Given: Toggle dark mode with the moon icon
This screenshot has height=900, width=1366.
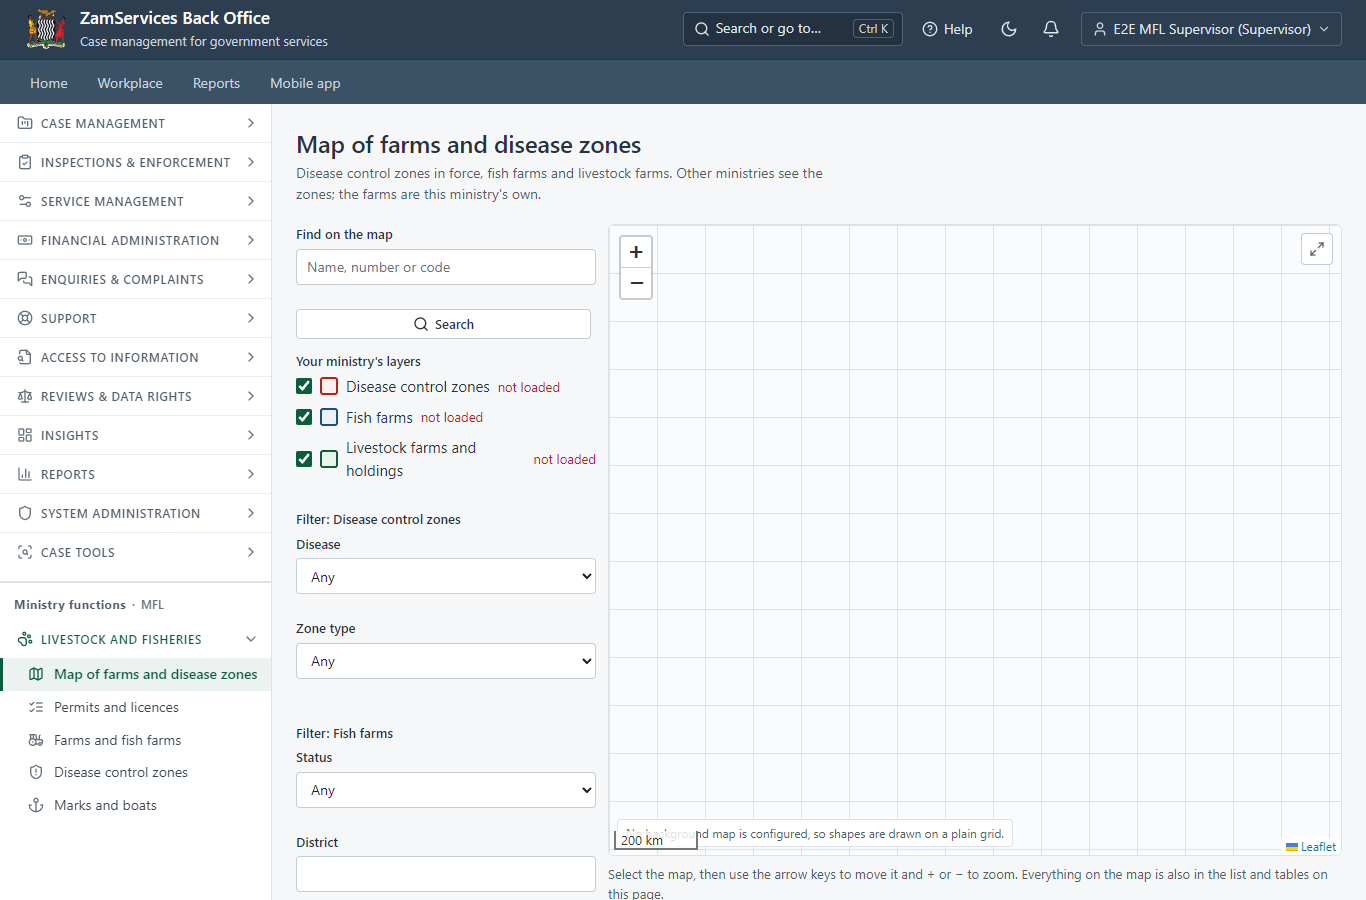Looking at the screenshot, I should [x=1009, y=29].
